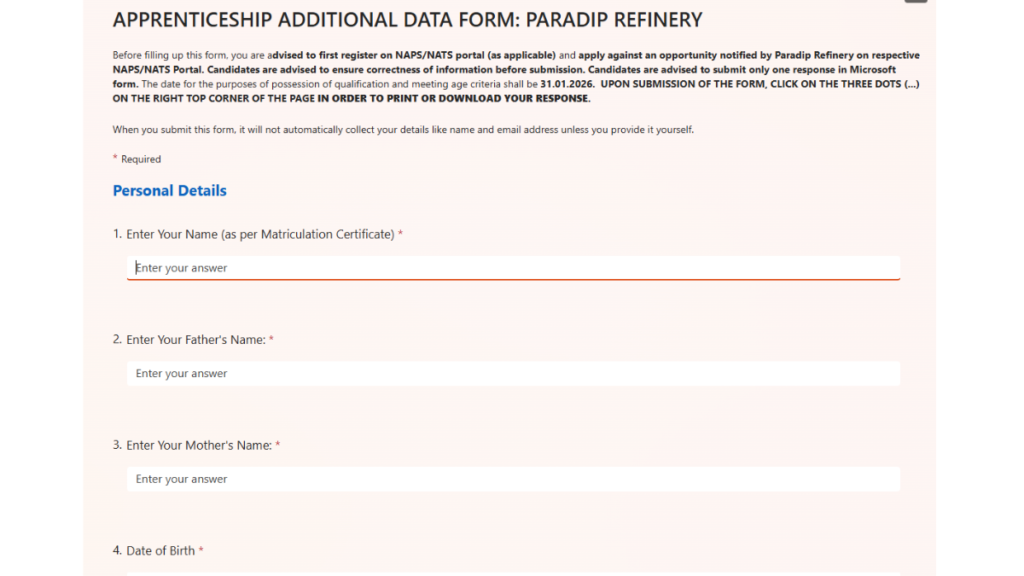1024x576 pixels.
Task: Click the red asterisk after Date of Birth
Action: (x=201, y=551)
